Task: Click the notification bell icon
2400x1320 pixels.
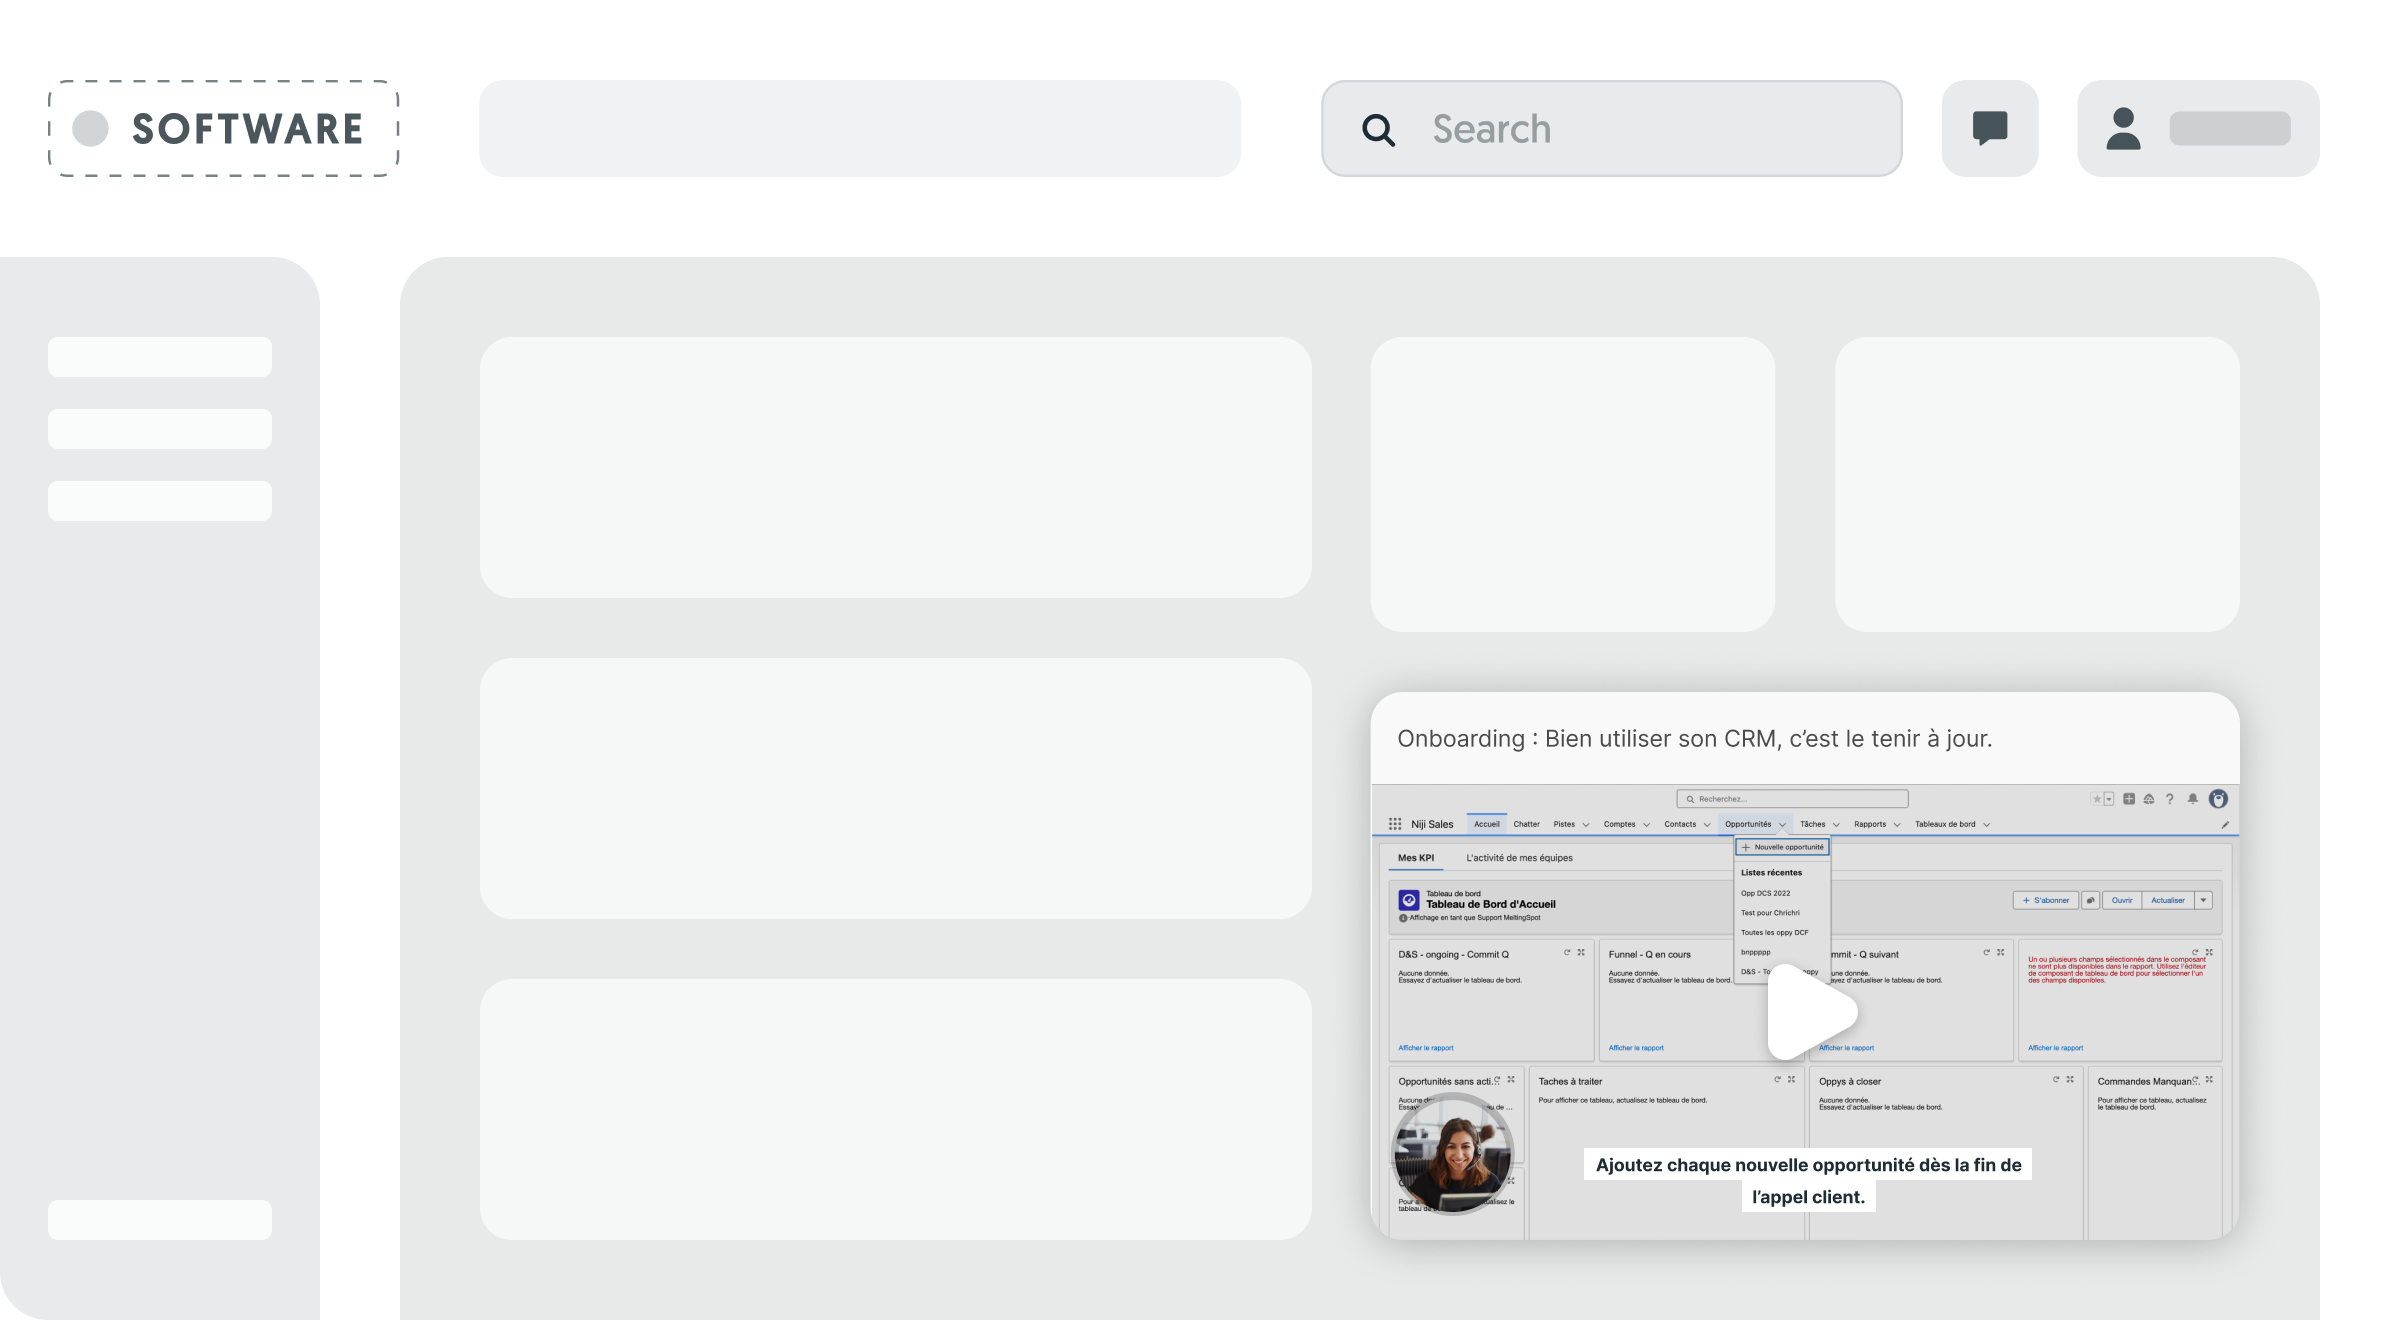Action: (2192, 799)
